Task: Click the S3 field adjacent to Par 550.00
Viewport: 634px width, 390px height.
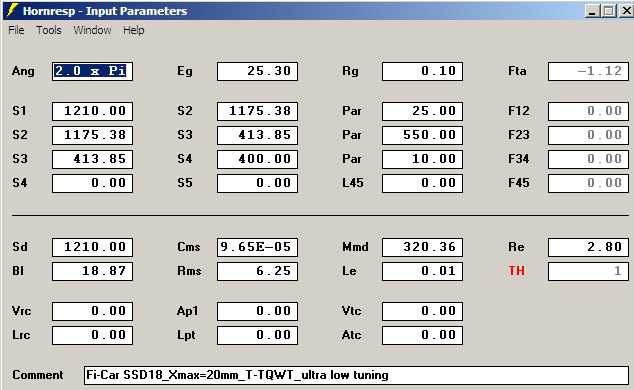Action: (257, 135)
